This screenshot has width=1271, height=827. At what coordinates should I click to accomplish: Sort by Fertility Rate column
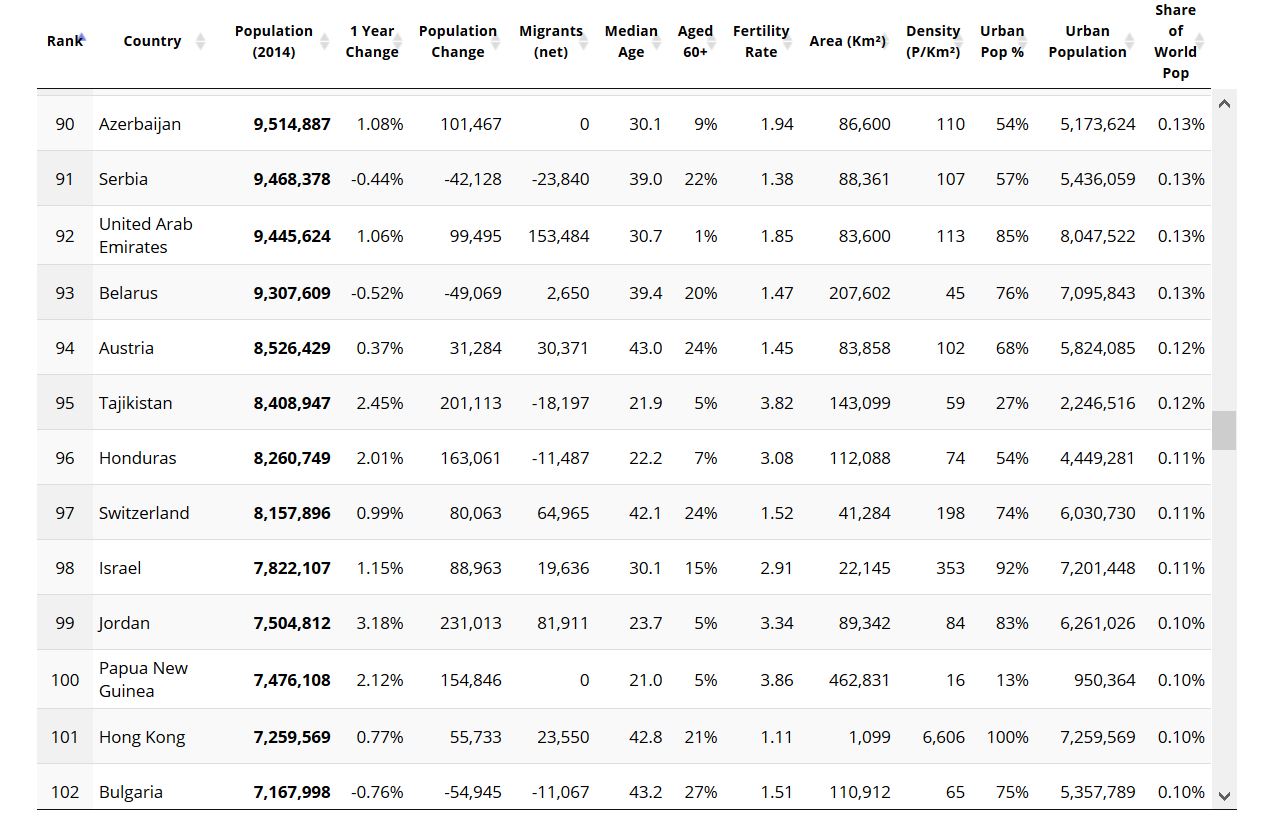pyautogui.click(x=761, y=41)
